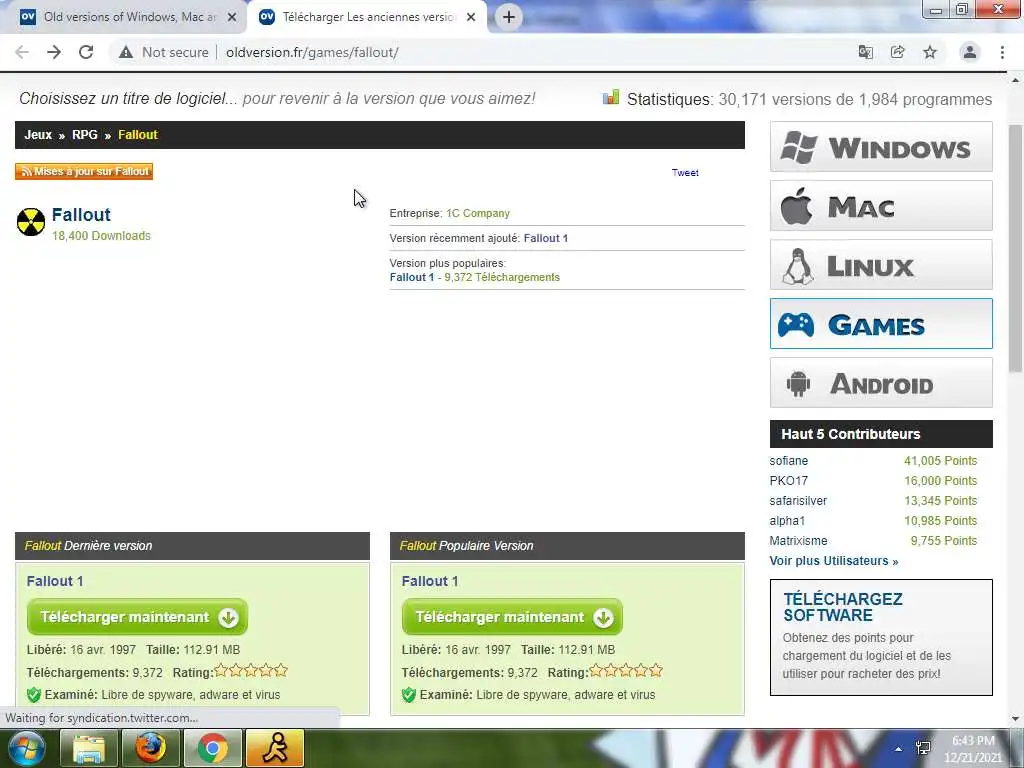Switch to 'Old versions of Windows' tab
This screenshot has height=768, width=1024.
123,17
